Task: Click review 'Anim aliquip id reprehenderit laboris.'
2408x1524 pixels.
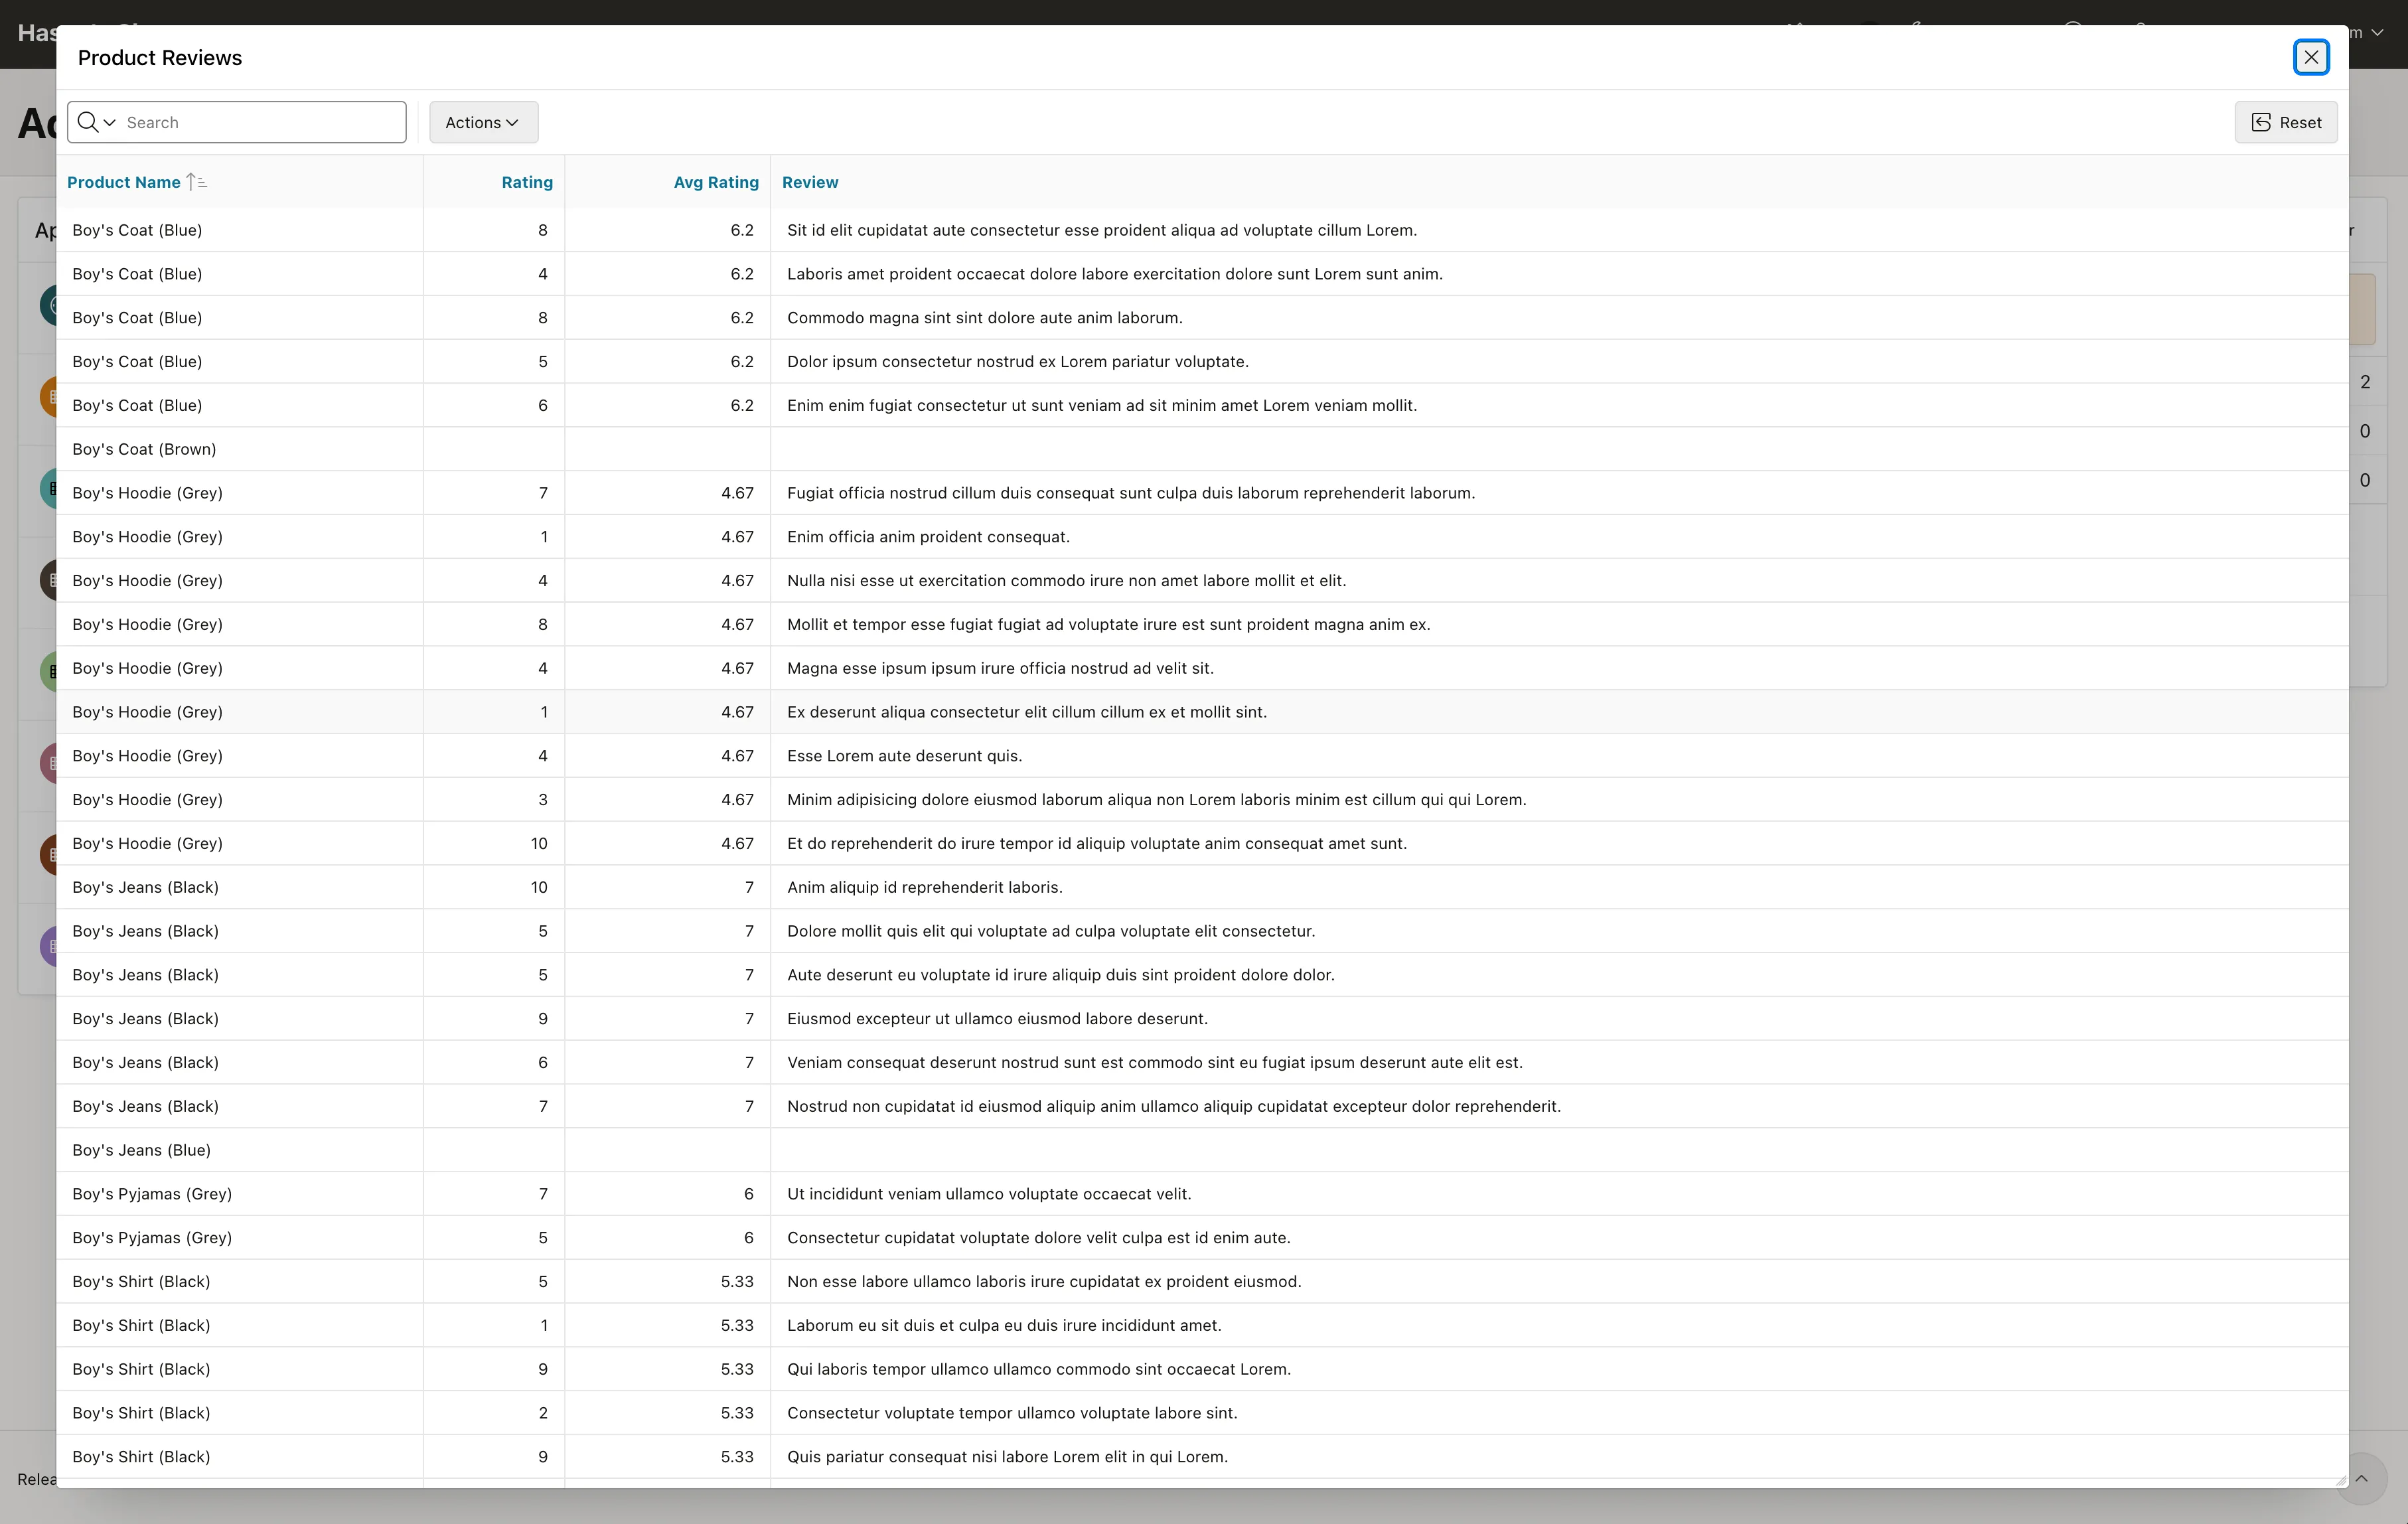Action: click(x=924, y=887)
